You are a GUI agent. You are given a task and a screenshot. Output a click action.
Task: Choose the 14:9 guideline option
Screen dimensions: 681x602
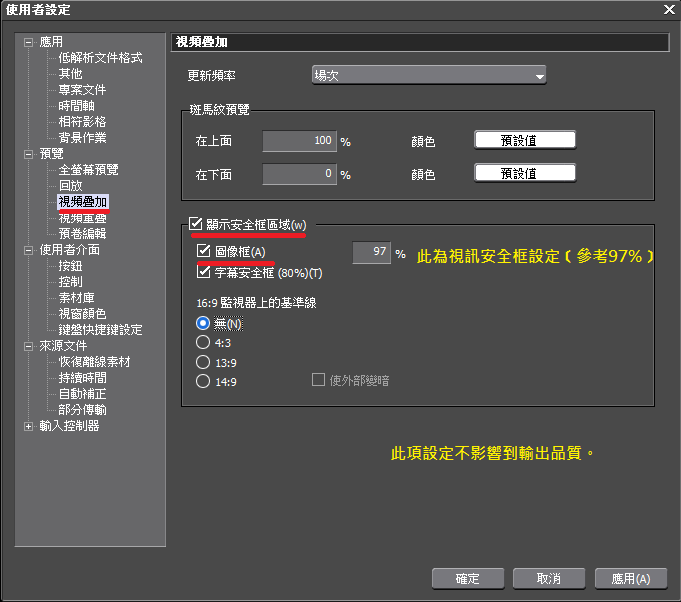tap(203, 381)
